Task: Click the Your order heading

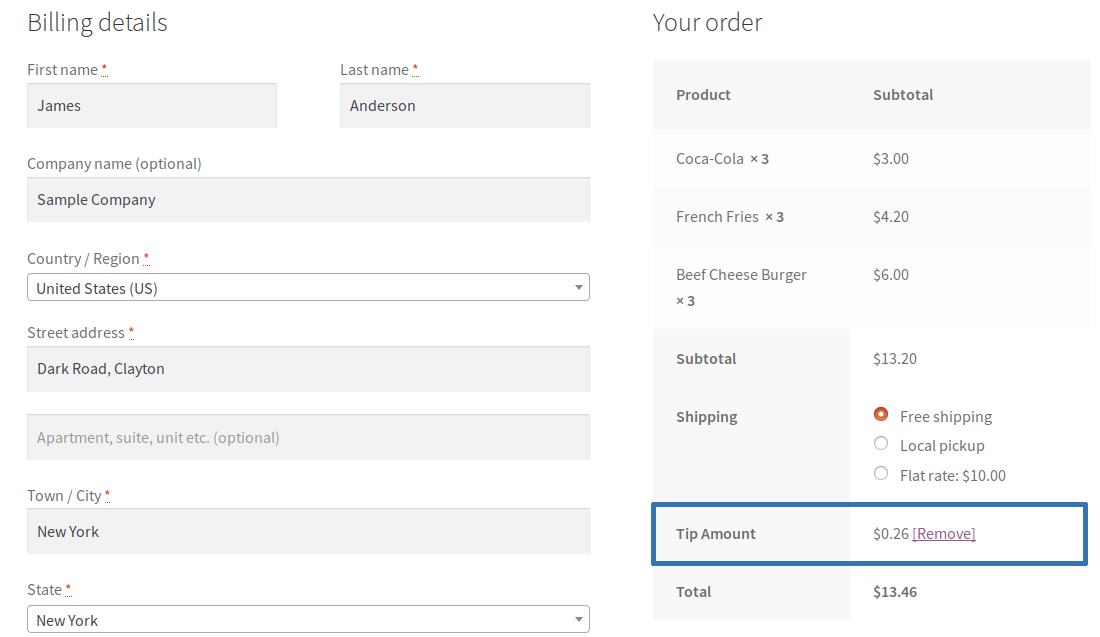Action: tap(708, 22)
